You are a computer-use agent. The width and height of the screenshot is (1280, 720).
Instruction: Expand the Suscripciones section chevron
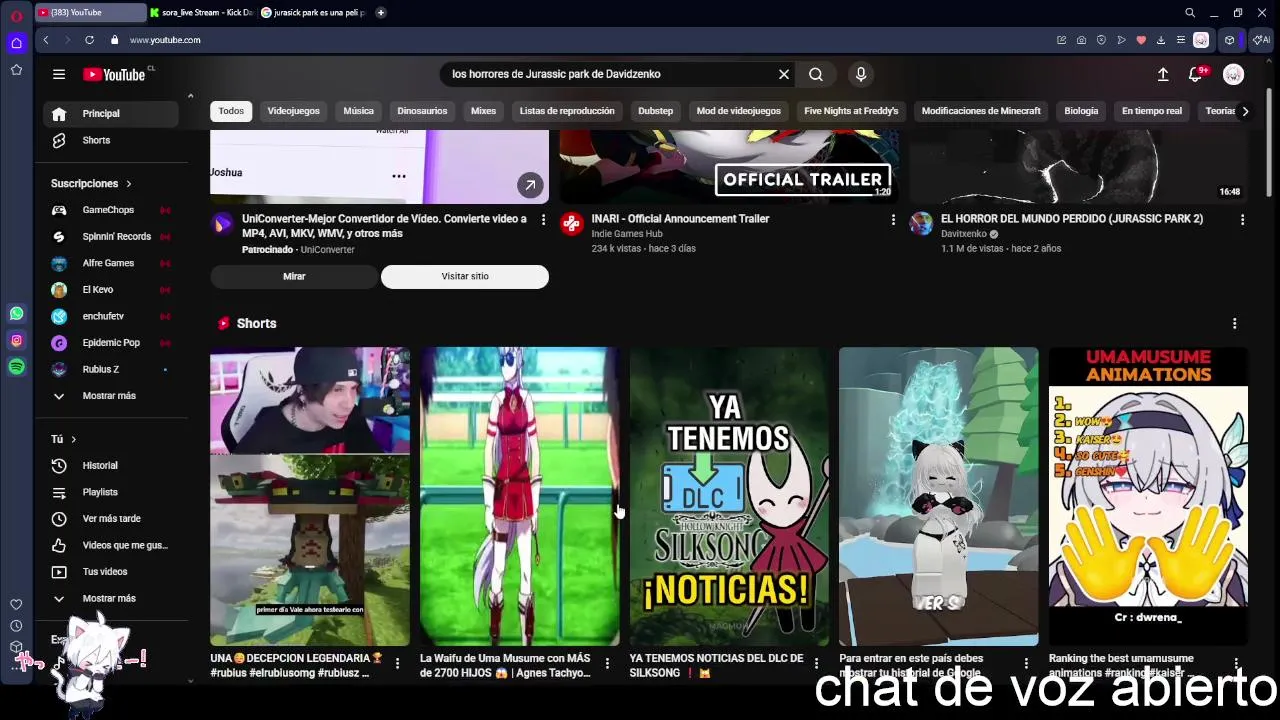[x=129, y=184]
